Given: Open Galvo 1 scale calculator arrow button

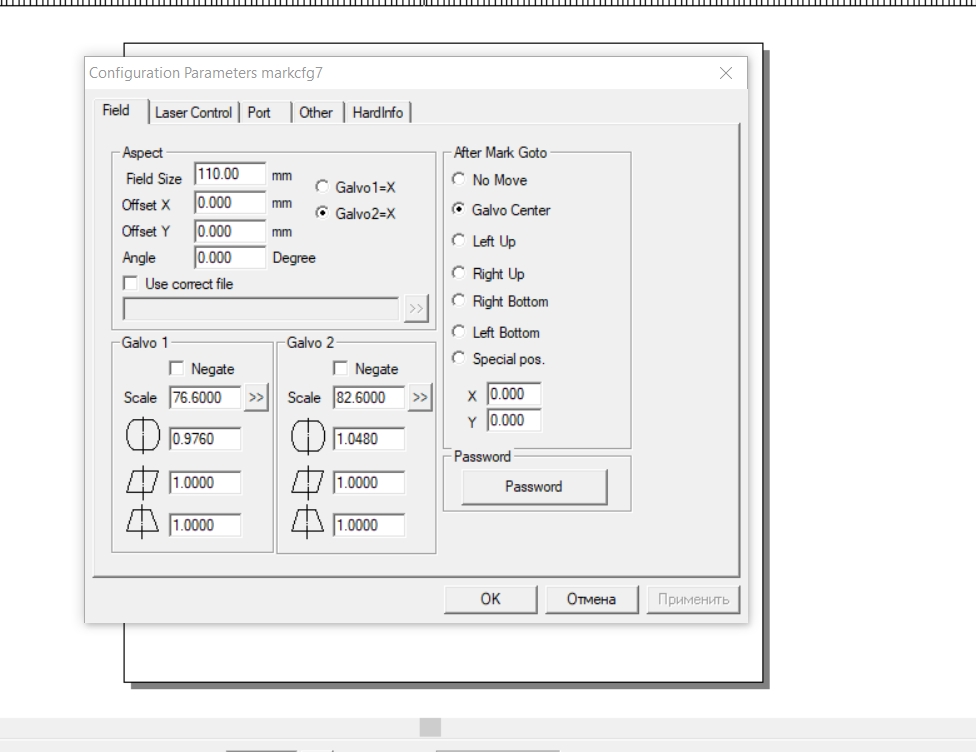Looking at the screenshot, I should (x=256, y=398).
